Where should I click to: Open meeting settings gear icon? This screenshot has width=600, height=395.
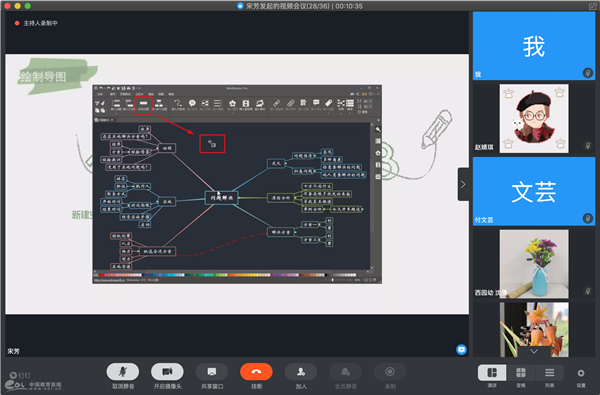[x=581, y=373]
